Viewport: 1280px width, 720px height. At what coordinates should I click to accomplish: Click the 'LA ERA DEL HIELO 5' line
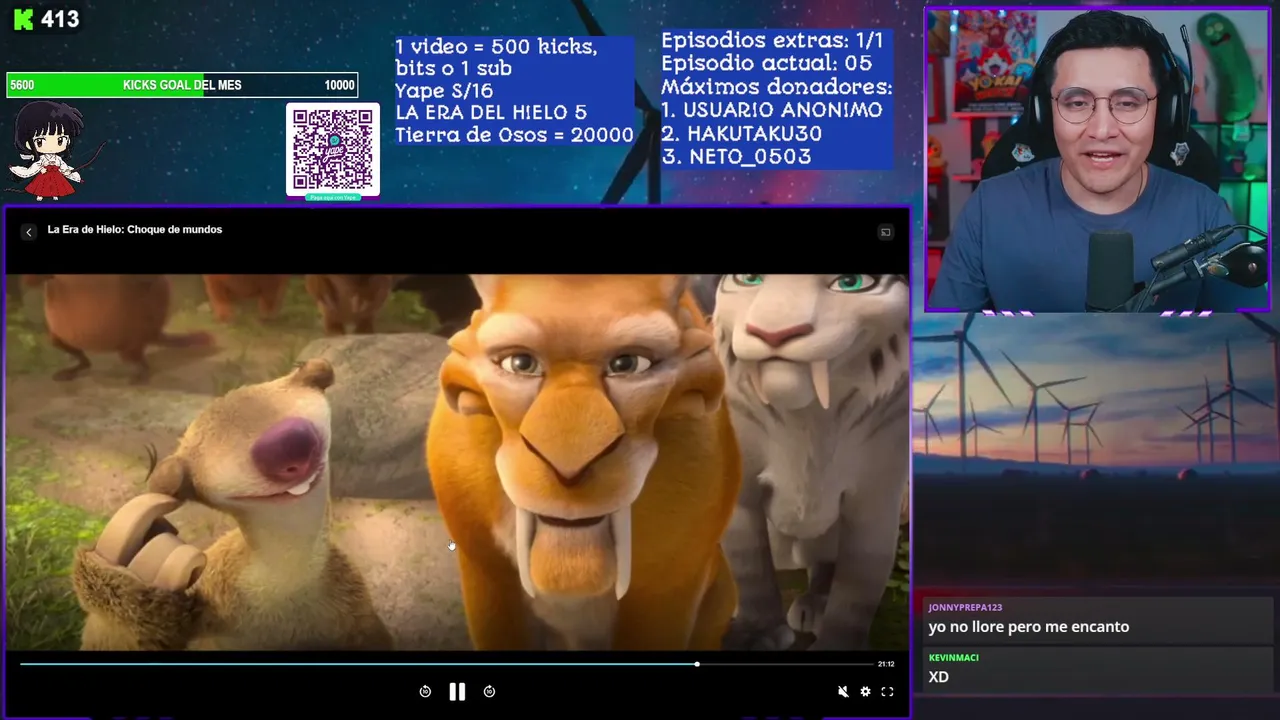pos(491,113)
